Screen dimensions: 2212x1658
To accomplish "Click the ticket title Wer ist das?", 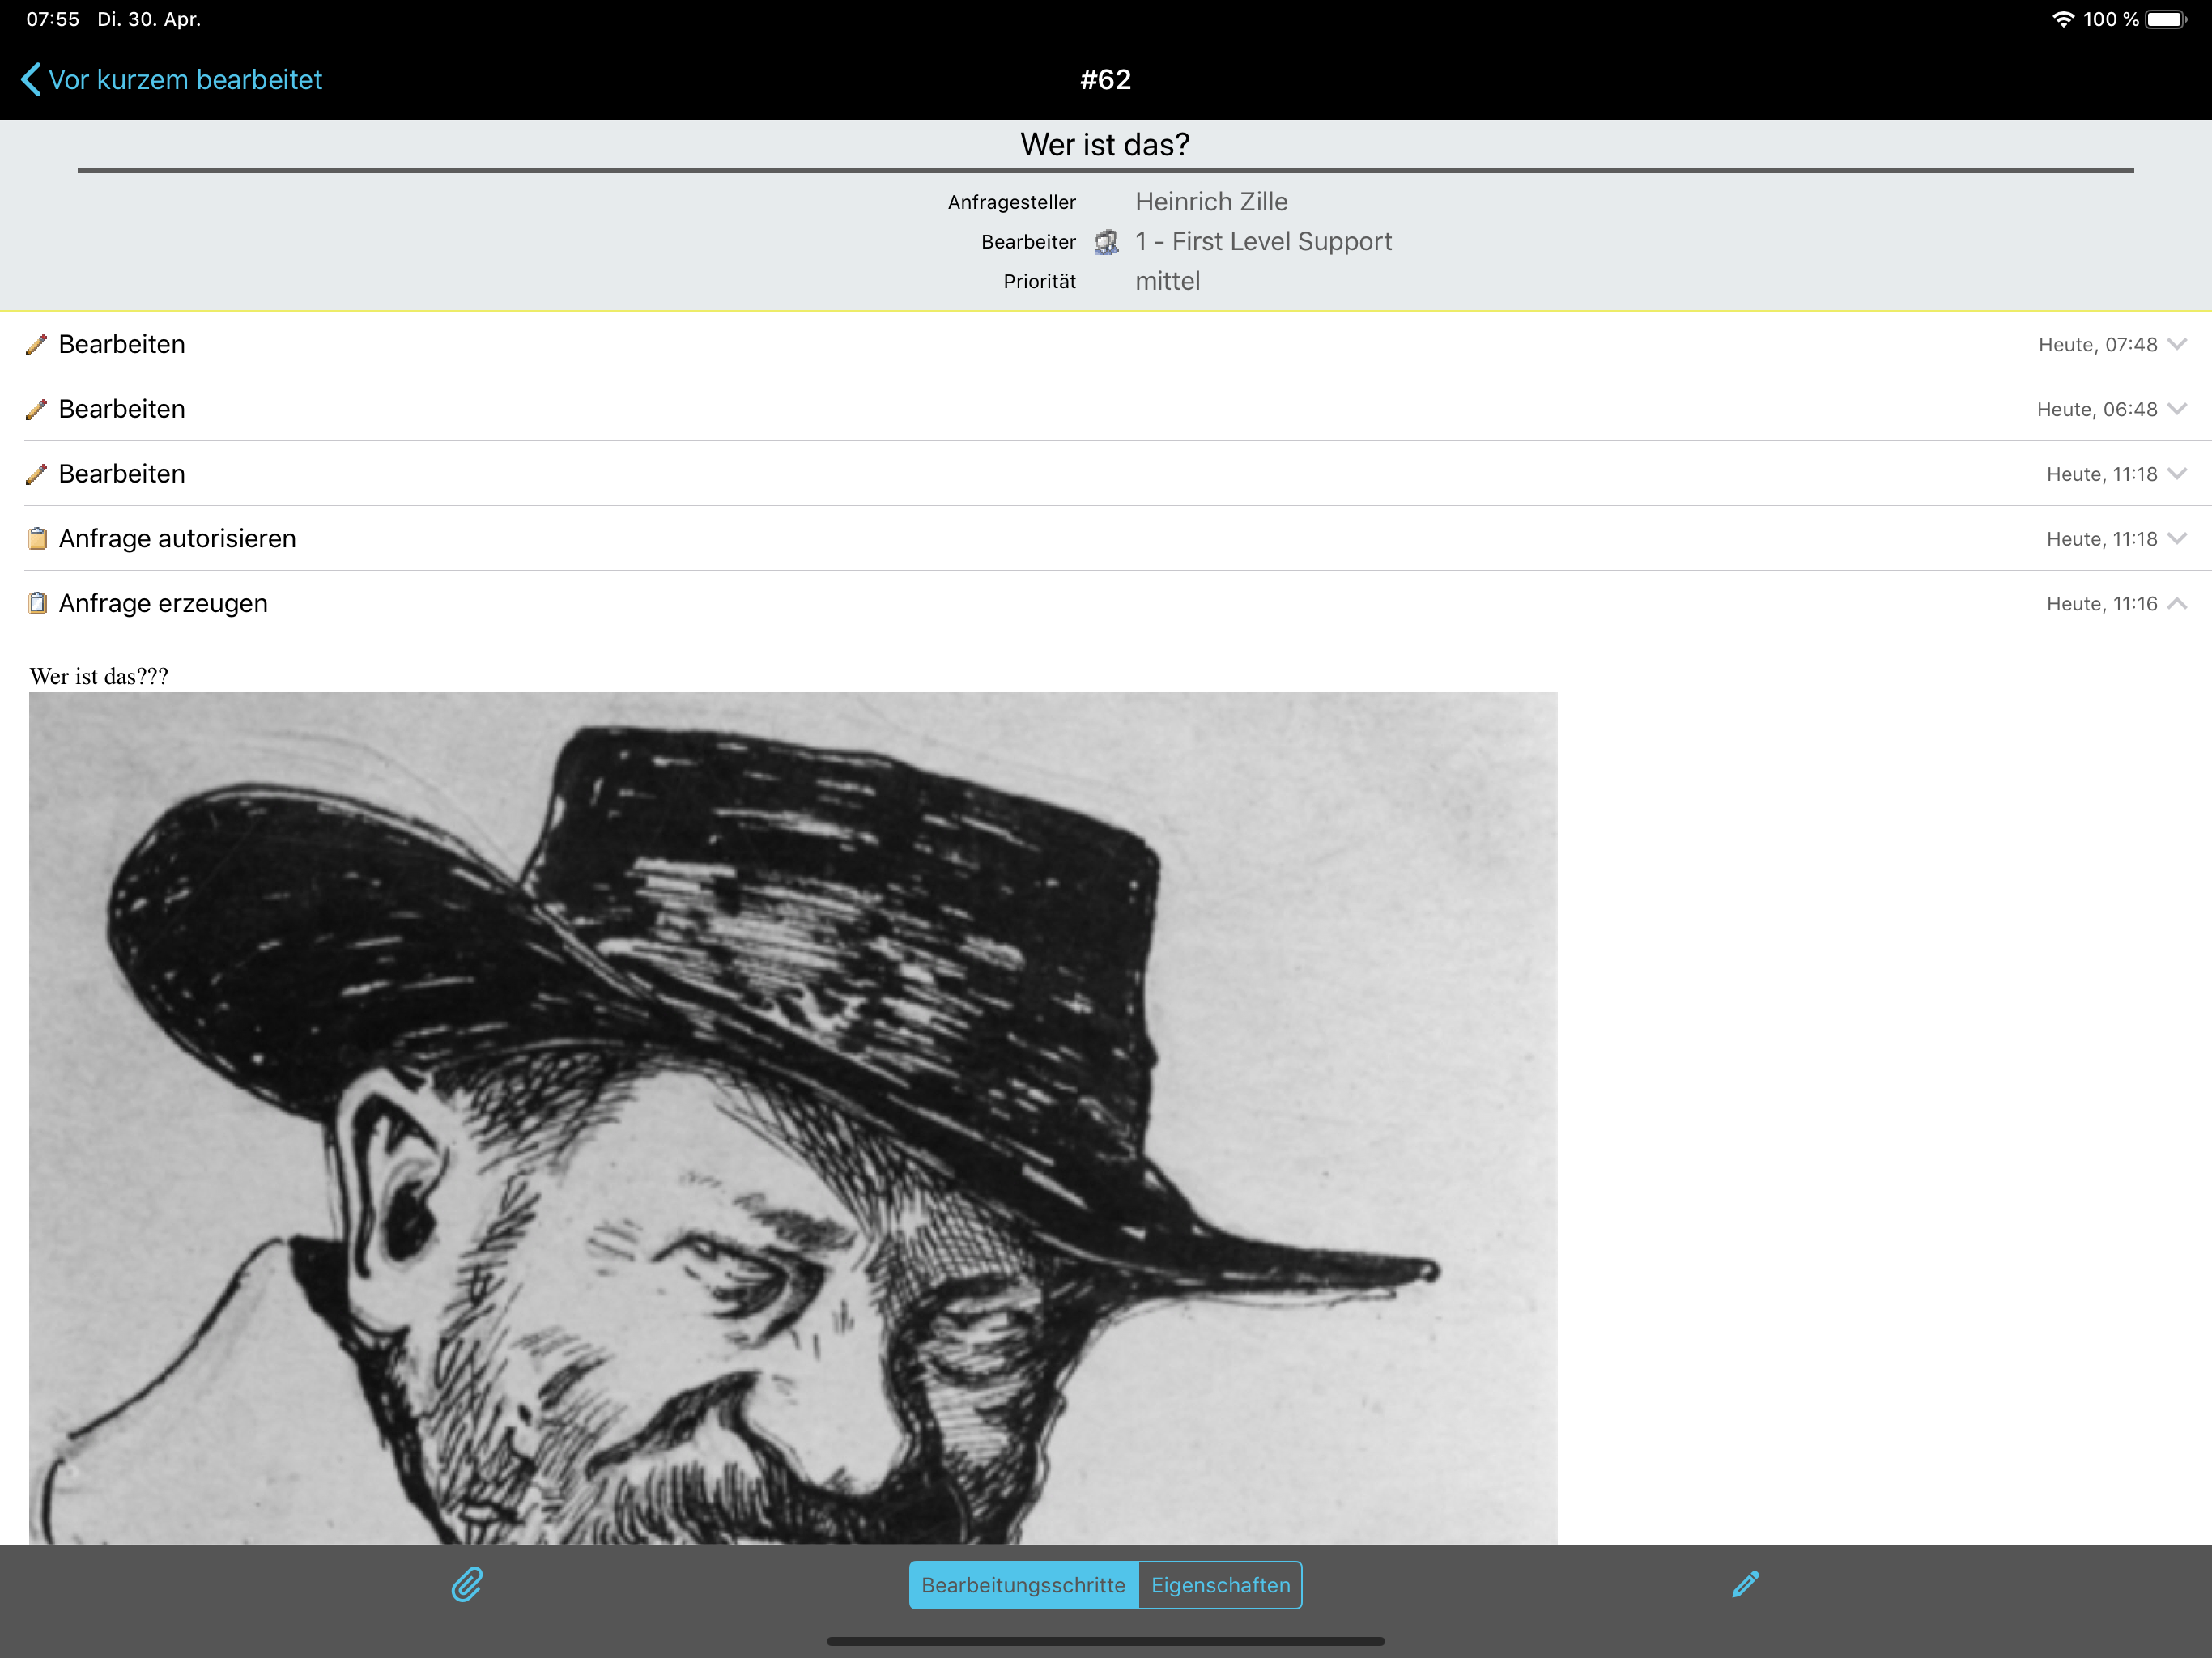I will point(1105,145).
